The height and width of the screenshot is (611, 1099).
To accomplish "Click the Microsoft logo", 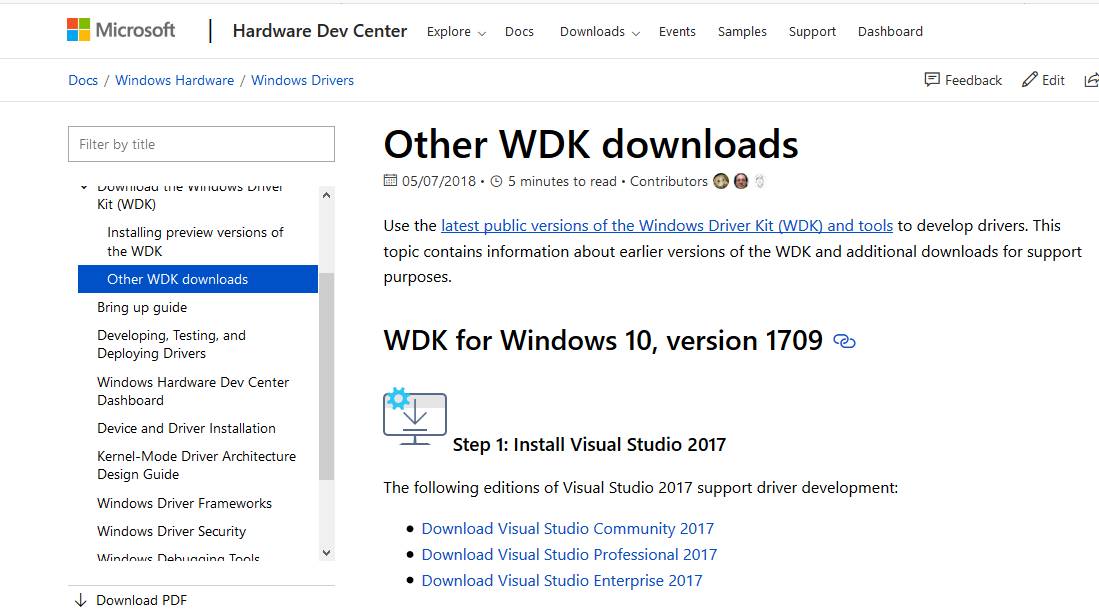I will (x=121, y=30).
